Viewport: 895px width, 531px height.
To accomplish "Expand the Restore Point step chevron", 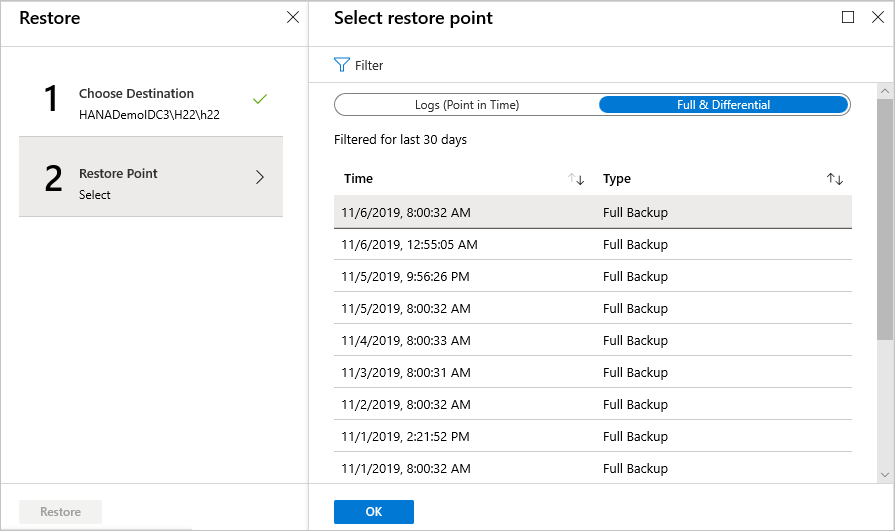I will coord(260,177).
